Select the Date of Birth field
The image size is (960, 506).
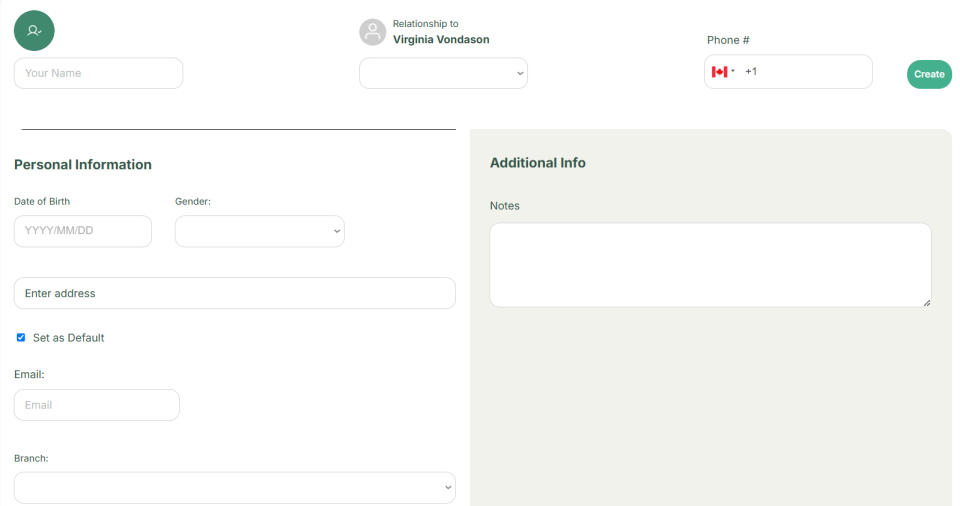(83, 231)
